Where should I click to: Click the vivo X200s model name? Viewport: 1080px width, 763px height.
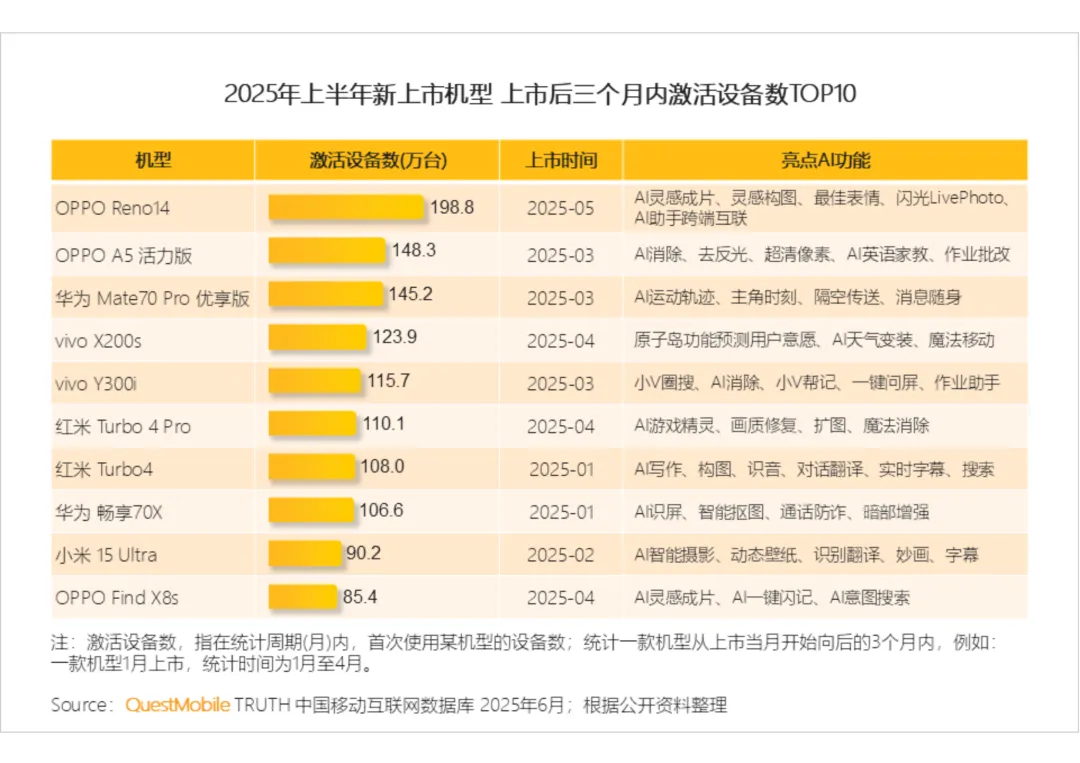pyautogui.click(x=98, y=341)
